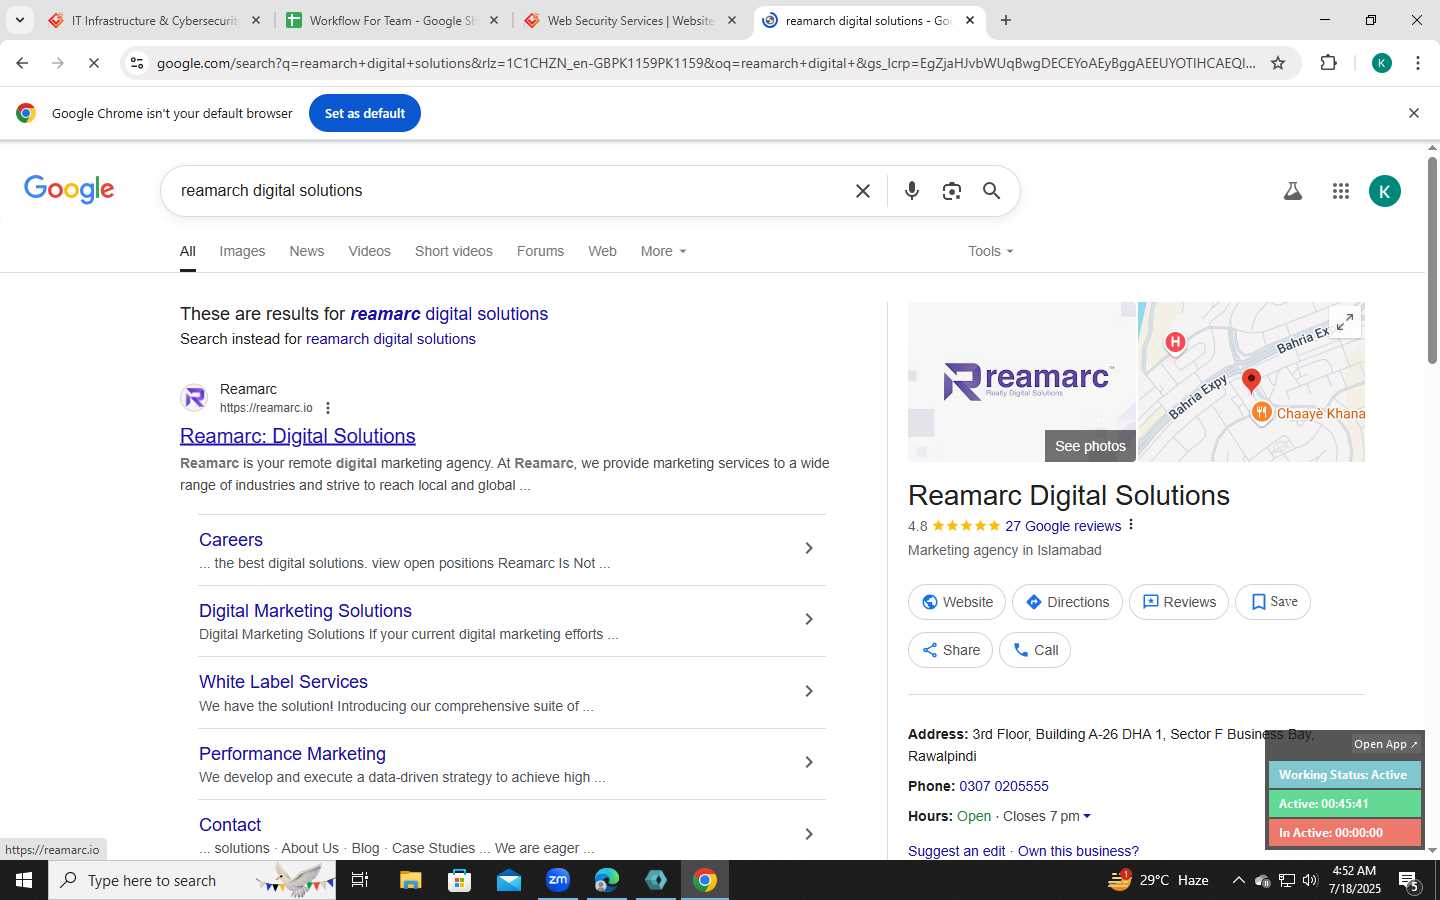Clear the search box with the X icon
Viewport: 1440px width, 900px height.
tap(863, 191)
